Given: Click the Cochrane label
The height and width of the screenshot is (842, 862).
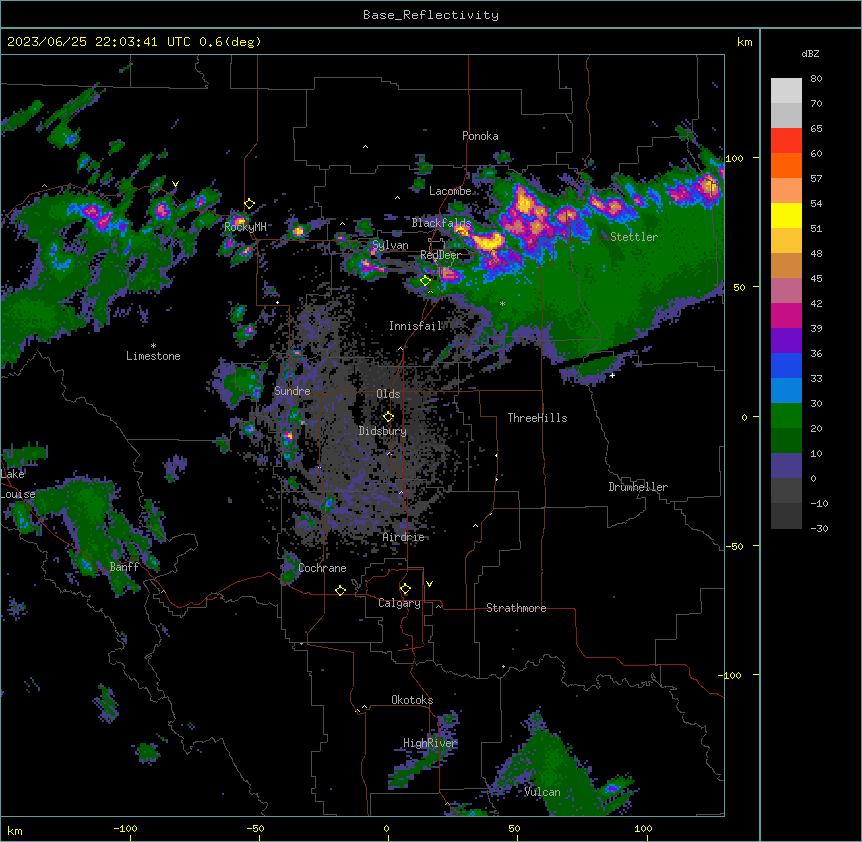Looking at the screenshot, I should (322, 568).
